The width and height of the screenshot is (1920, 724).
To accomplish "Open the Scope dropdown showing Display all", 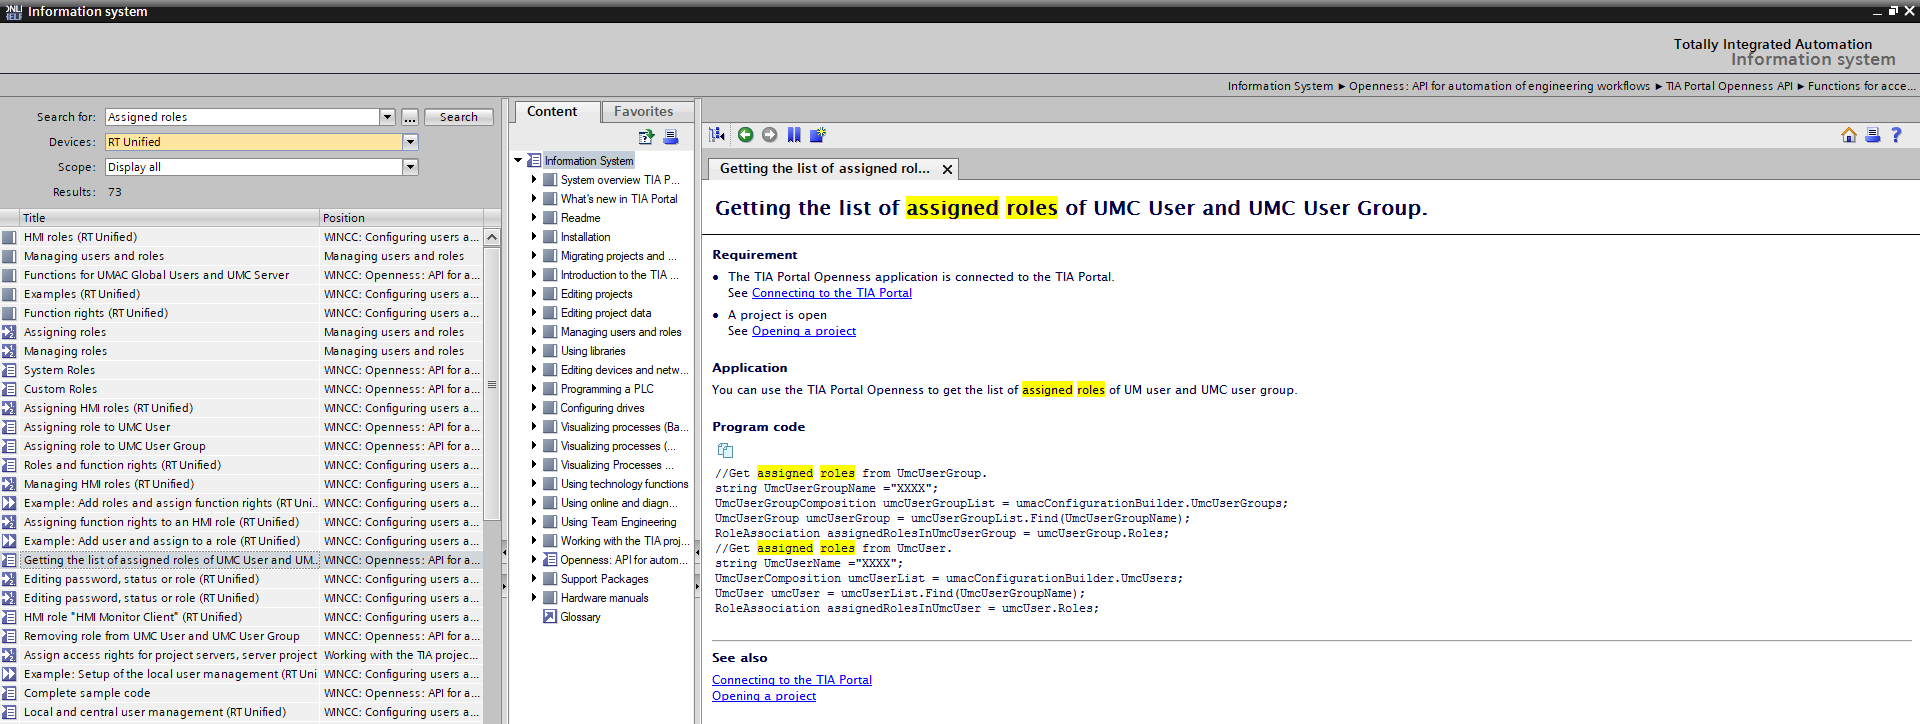I will coord(410,167).
